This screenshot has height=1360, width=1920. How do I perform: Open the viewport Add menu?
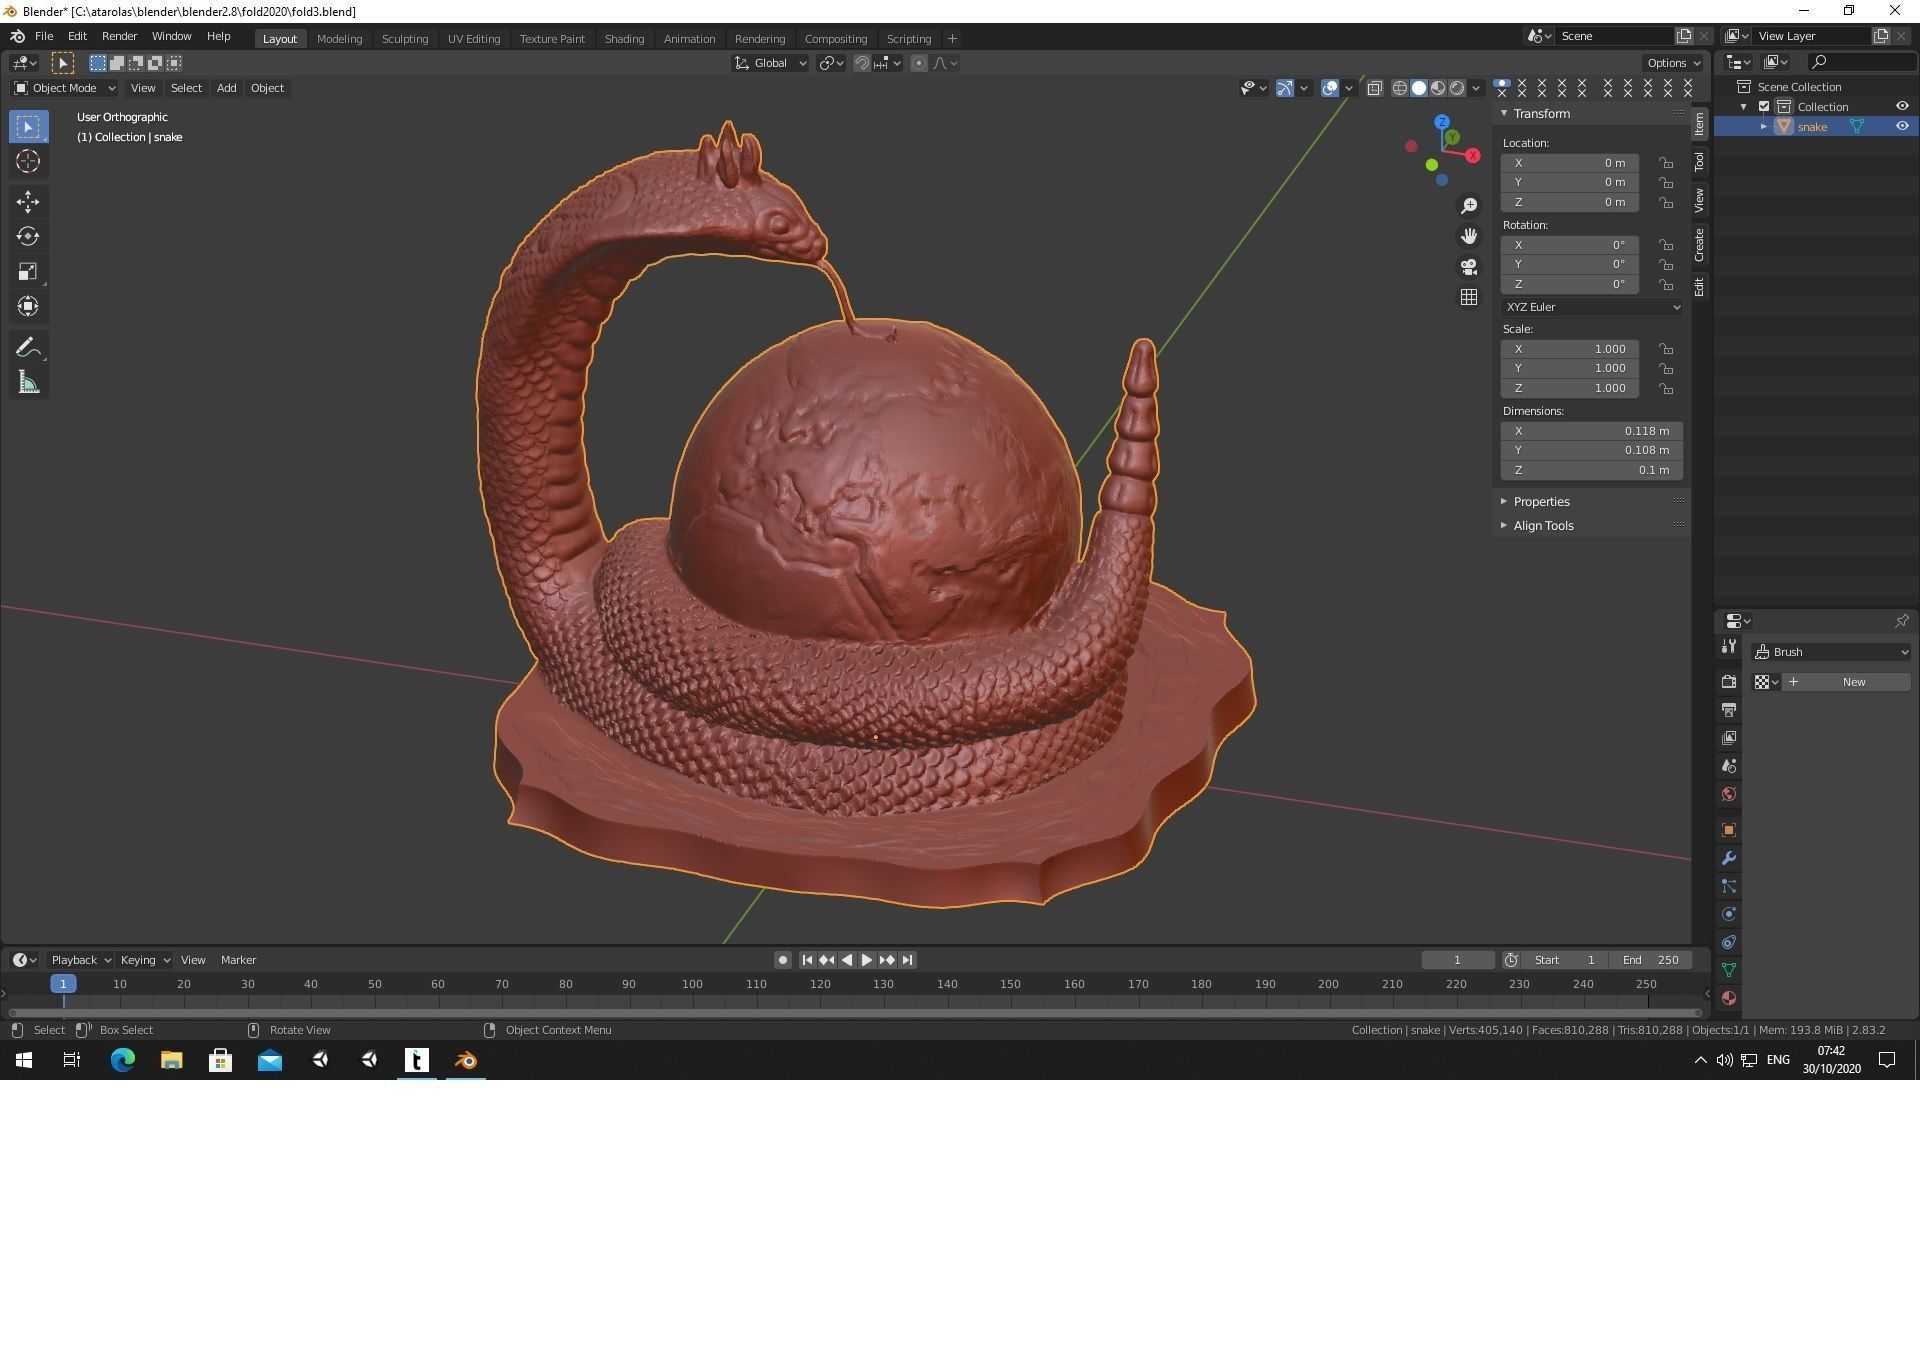[227, 88]
